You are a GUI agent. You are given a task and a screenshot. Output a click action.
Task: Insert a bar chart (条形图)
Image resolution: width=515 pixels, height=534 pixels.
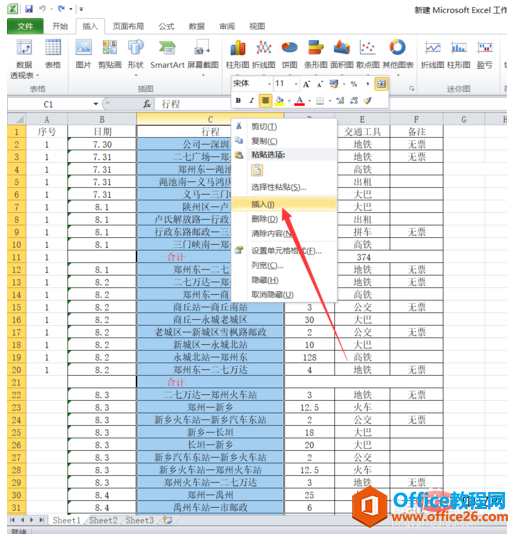(x=315, y=54)
